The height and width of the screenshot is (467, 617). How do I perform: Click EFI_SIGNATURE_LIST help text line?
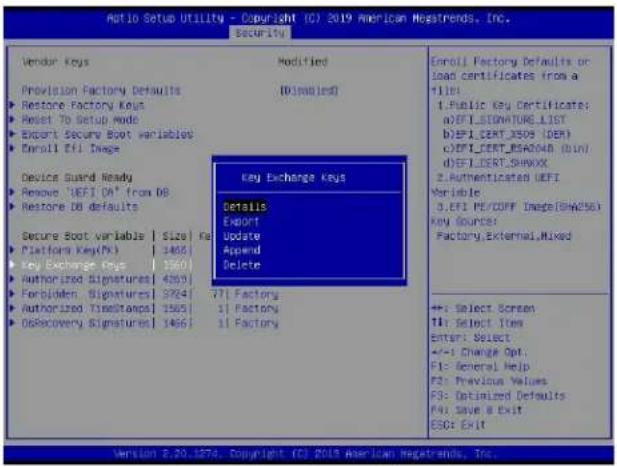(504, 120)
